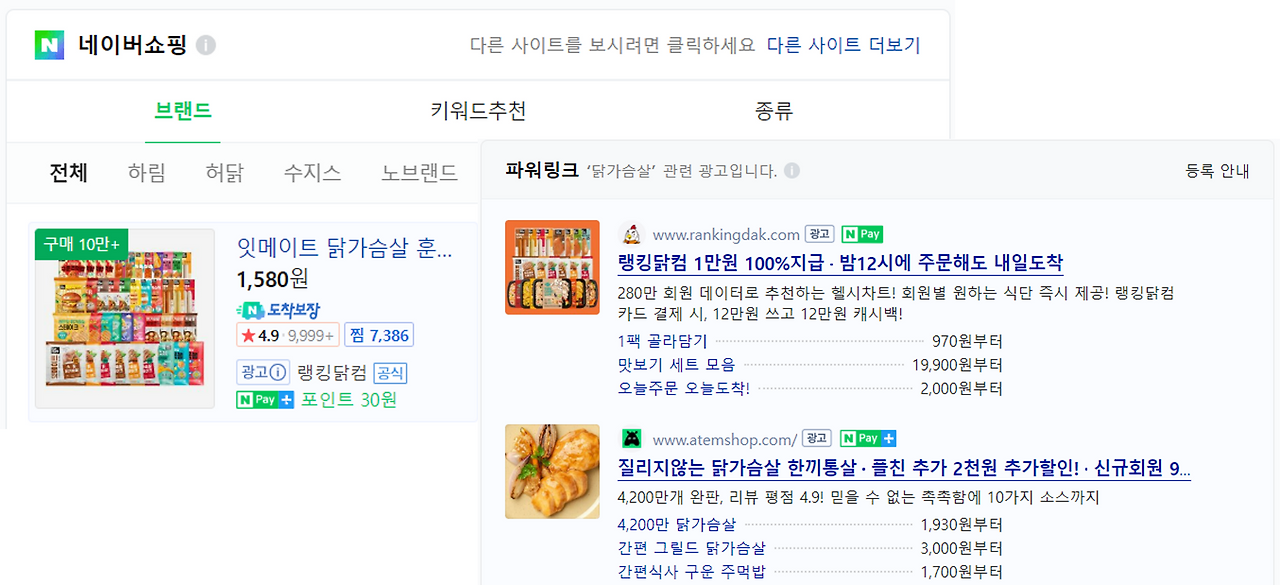Open the 등록 안내 link

pyautogui.click(x=1217, y=171)
